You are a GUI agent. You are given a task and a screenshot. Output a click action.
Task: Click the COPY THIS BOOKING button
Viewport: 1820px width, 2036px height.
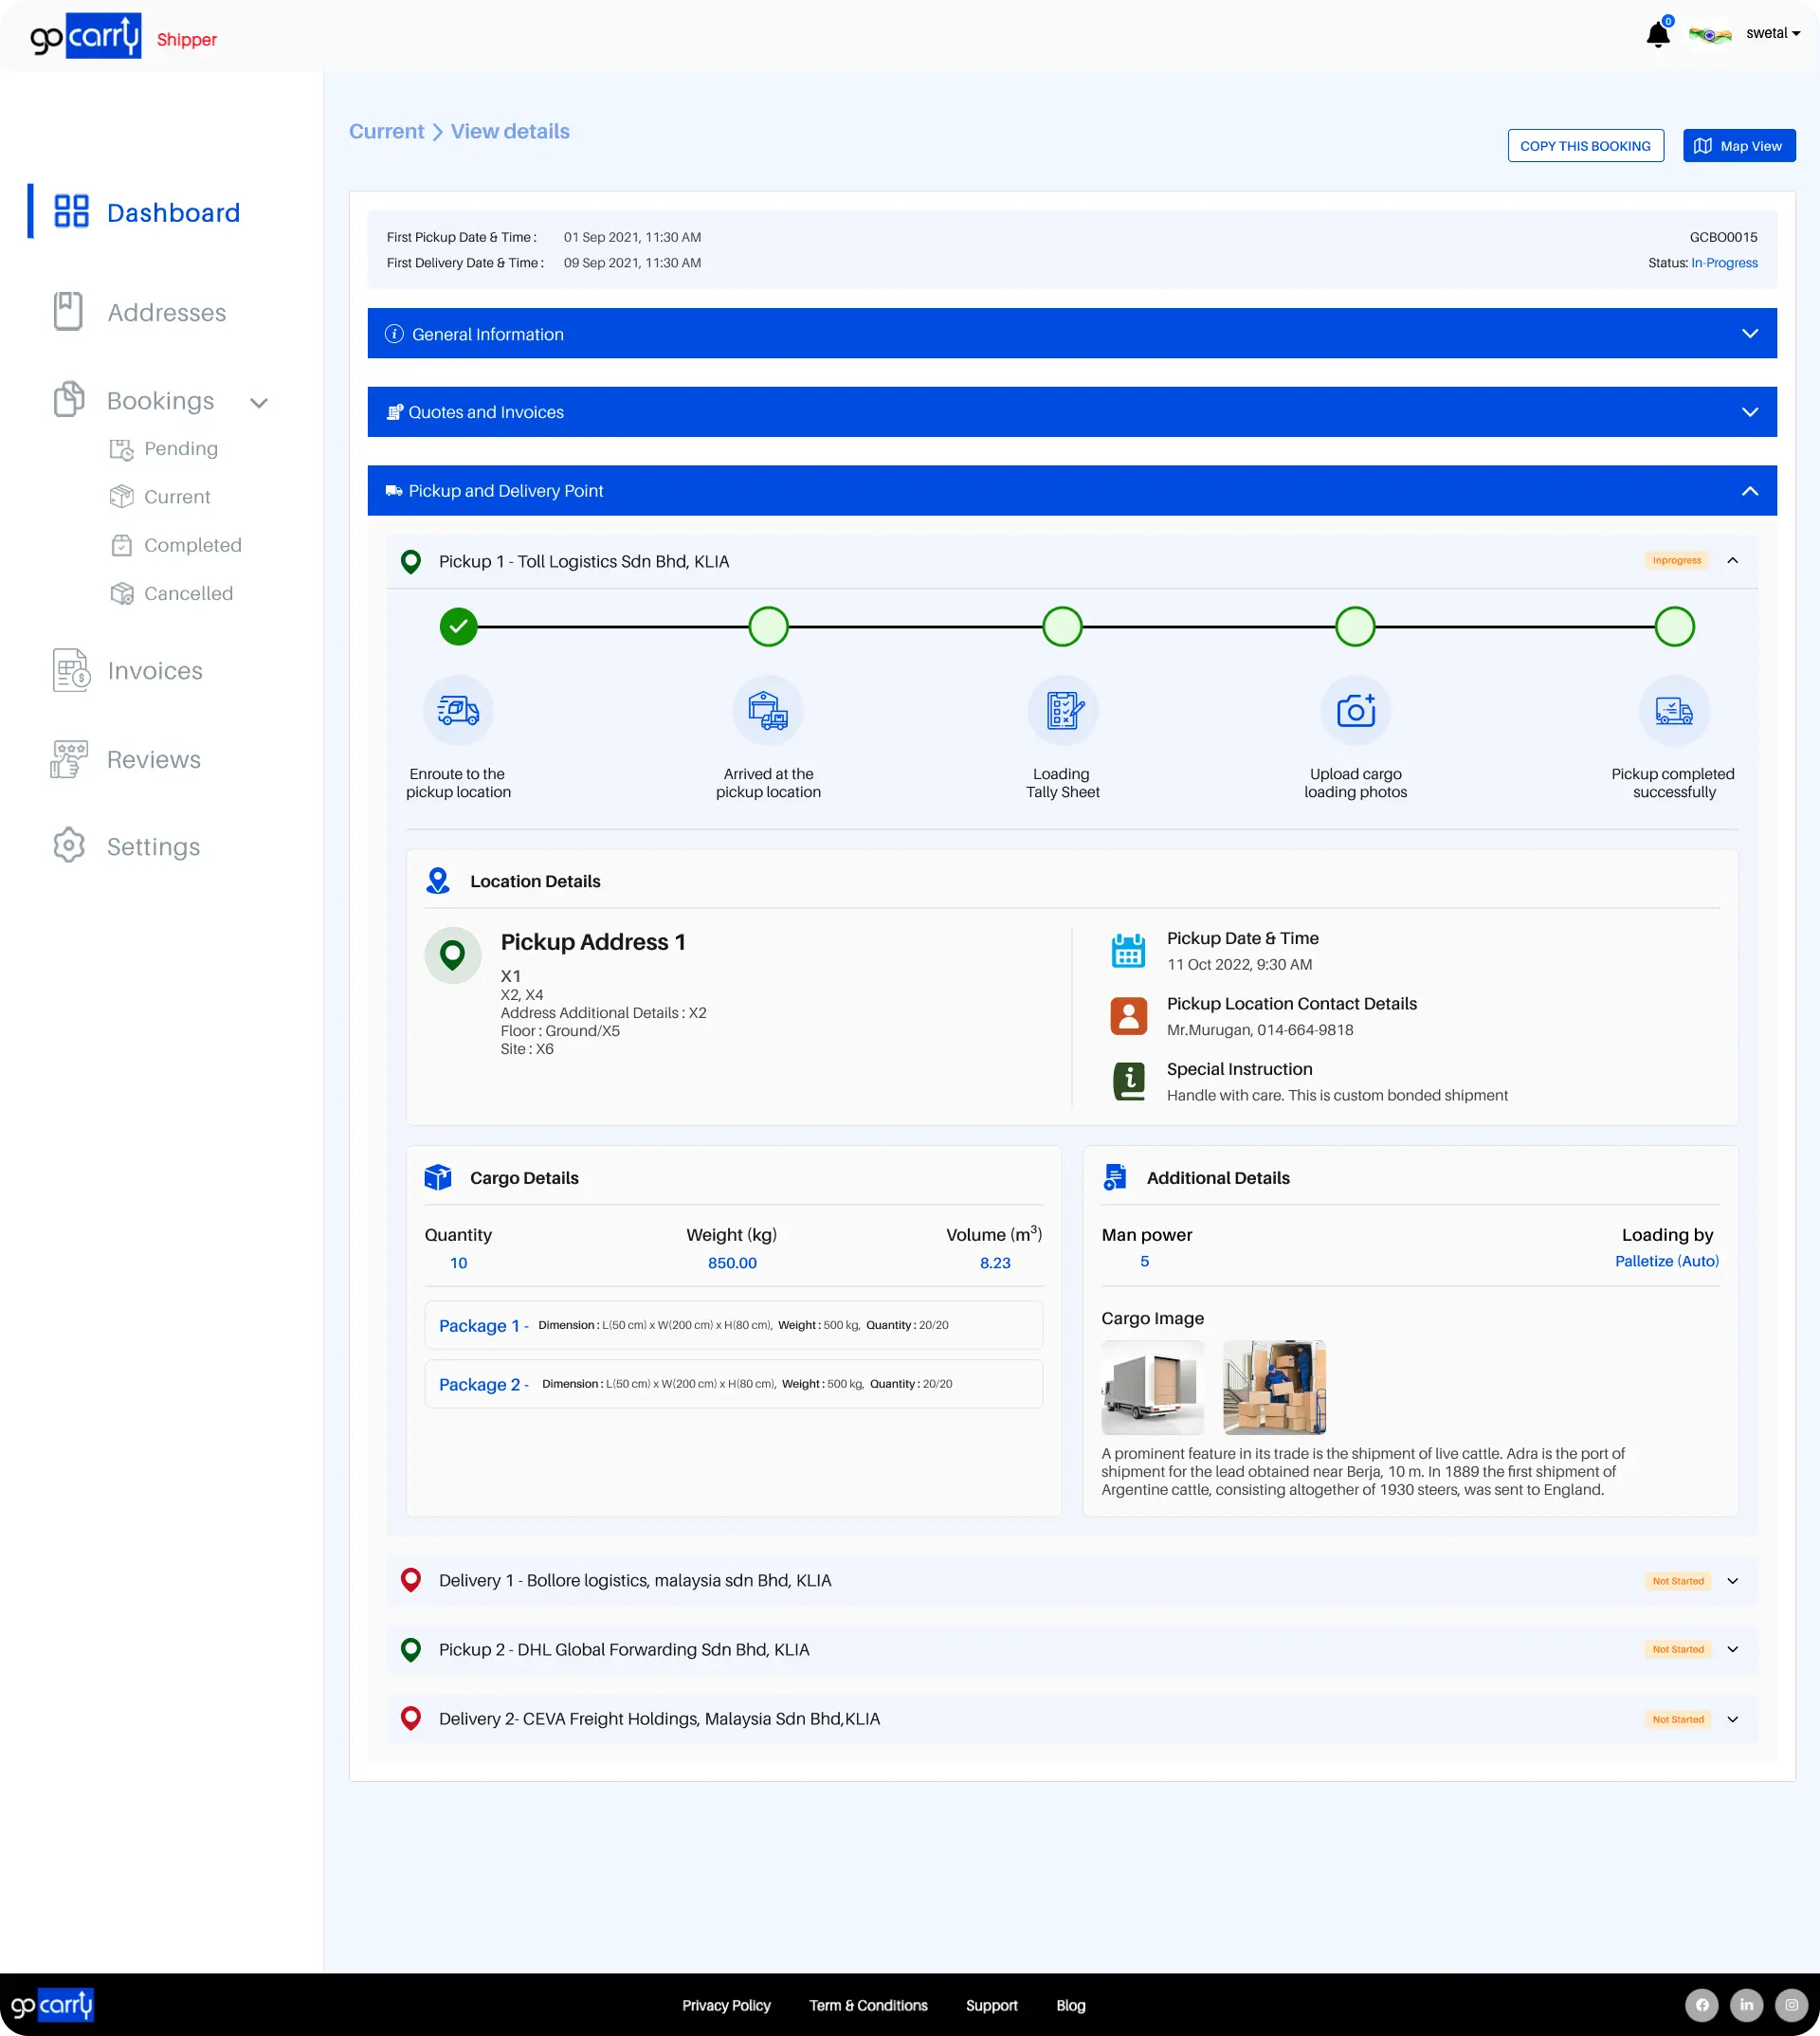(1584, 146)
